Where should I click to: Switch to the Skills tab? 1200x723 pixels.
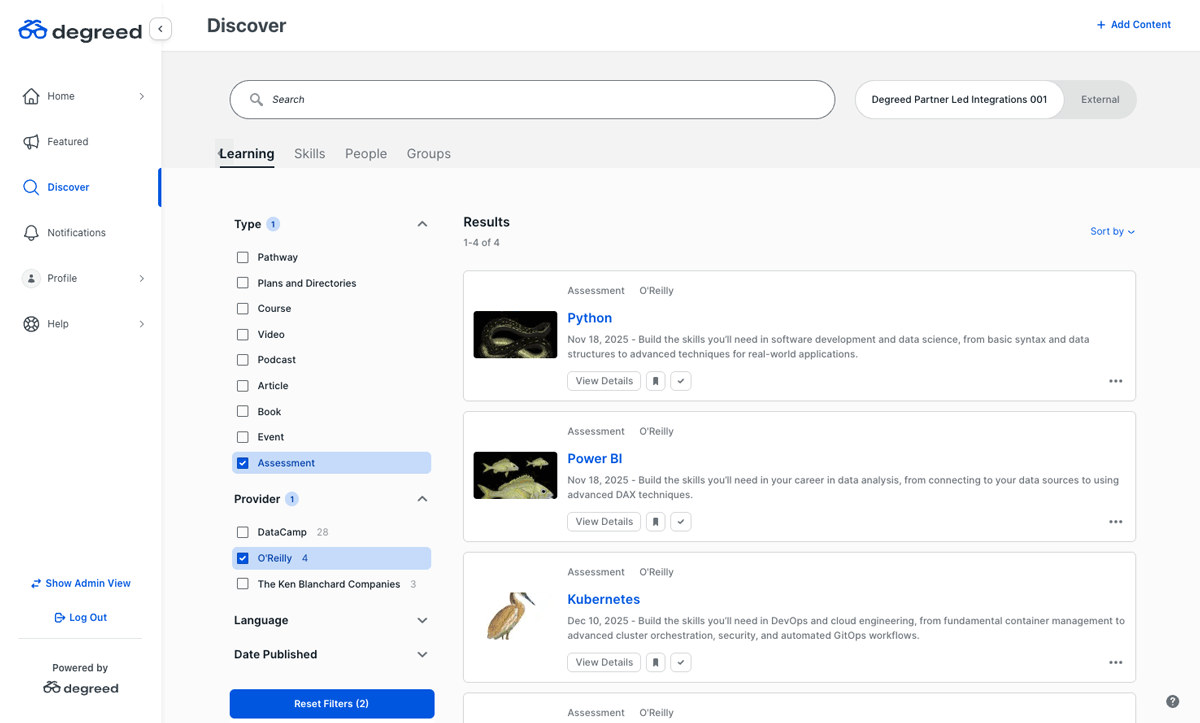pyautogui.click(x=309, y=154)
